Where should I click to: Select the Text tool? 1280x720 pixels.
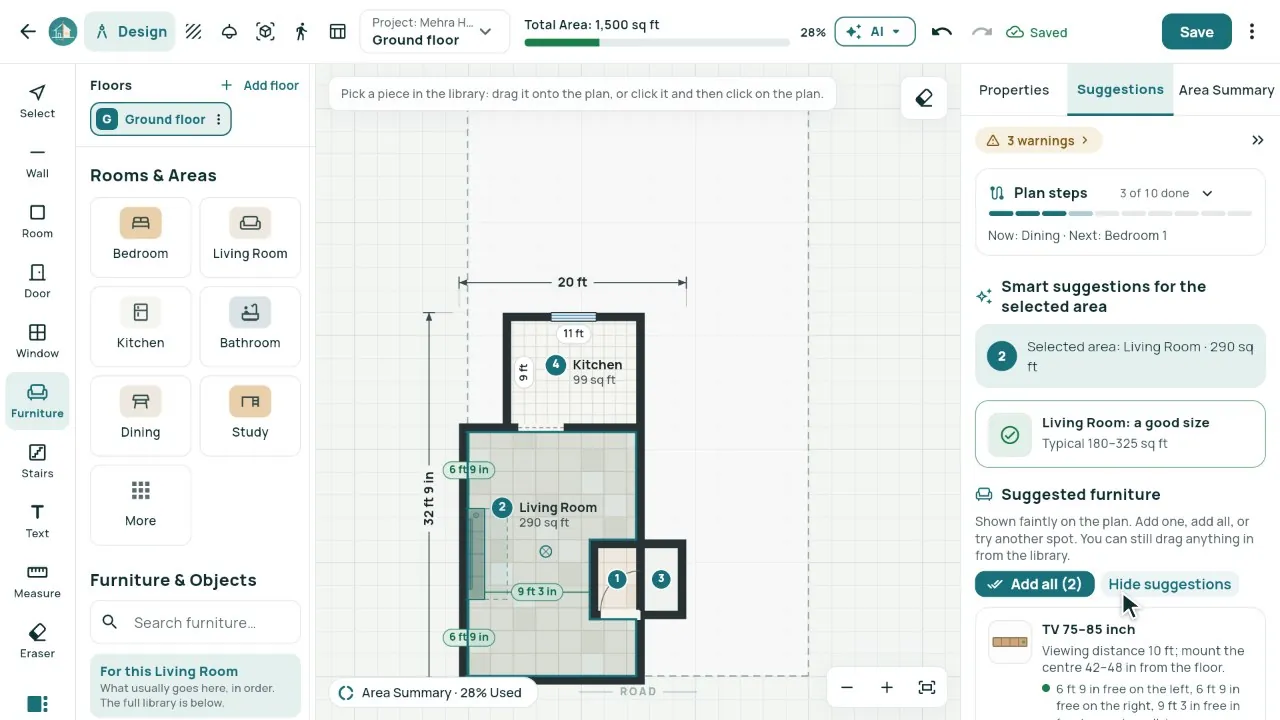click(x=37, y=521)
